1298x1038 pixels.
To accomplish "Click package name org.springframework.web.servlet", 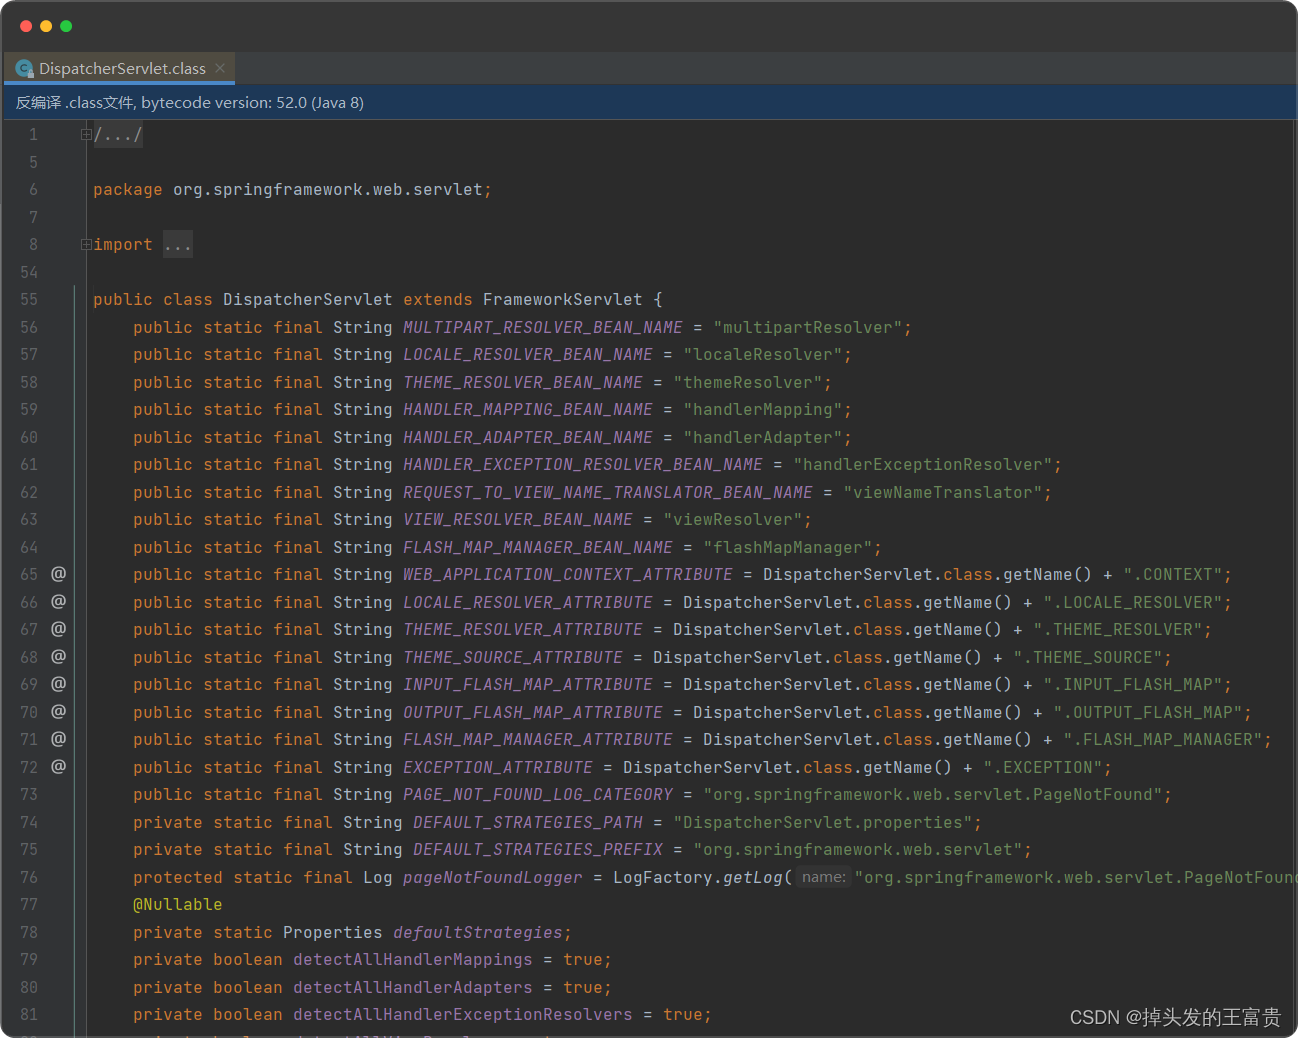I will coord(328,190).
